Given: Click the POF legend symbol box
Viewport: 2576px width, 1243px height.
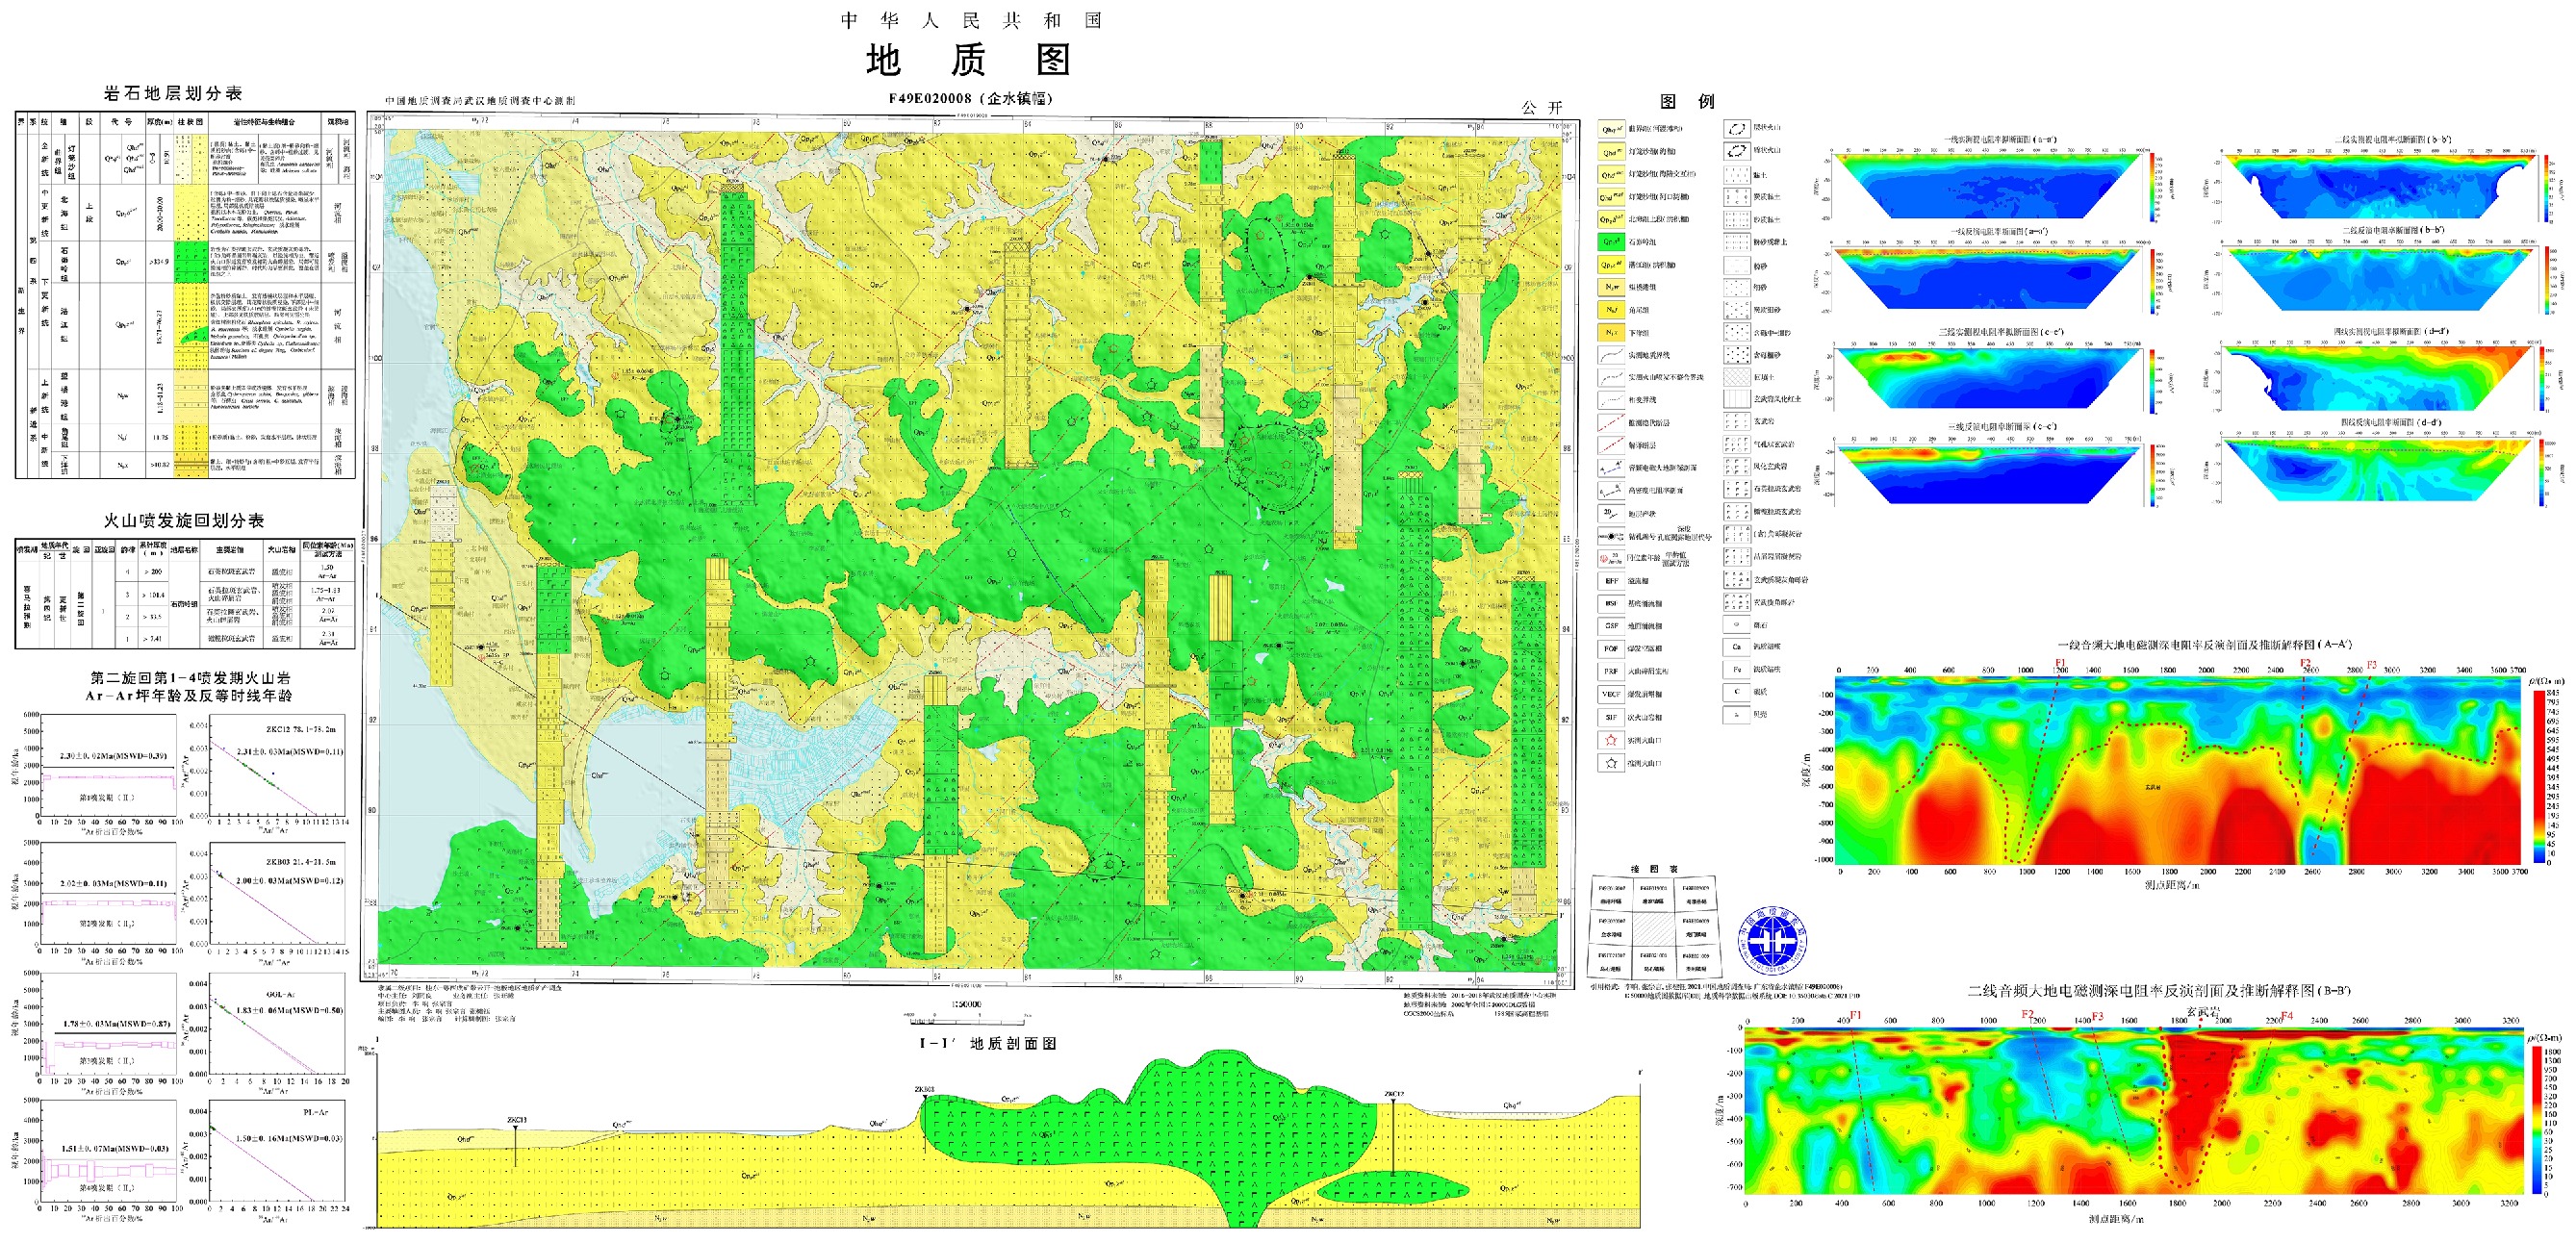Looking at the screenshot, I should [x=1611, y=649].
